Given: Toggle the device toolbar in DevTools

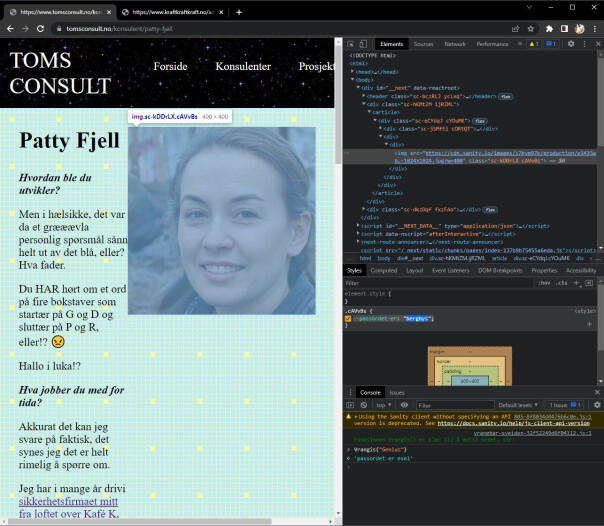Looking at the screenshot, I should click(363, 44).
